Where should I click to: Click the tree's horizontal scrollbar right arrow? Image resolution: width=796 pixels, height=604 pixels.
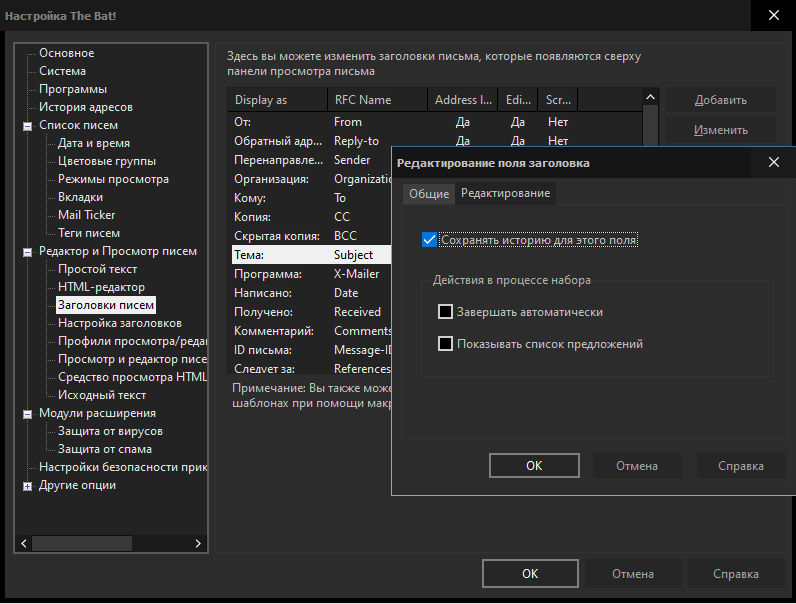point(198,544)
